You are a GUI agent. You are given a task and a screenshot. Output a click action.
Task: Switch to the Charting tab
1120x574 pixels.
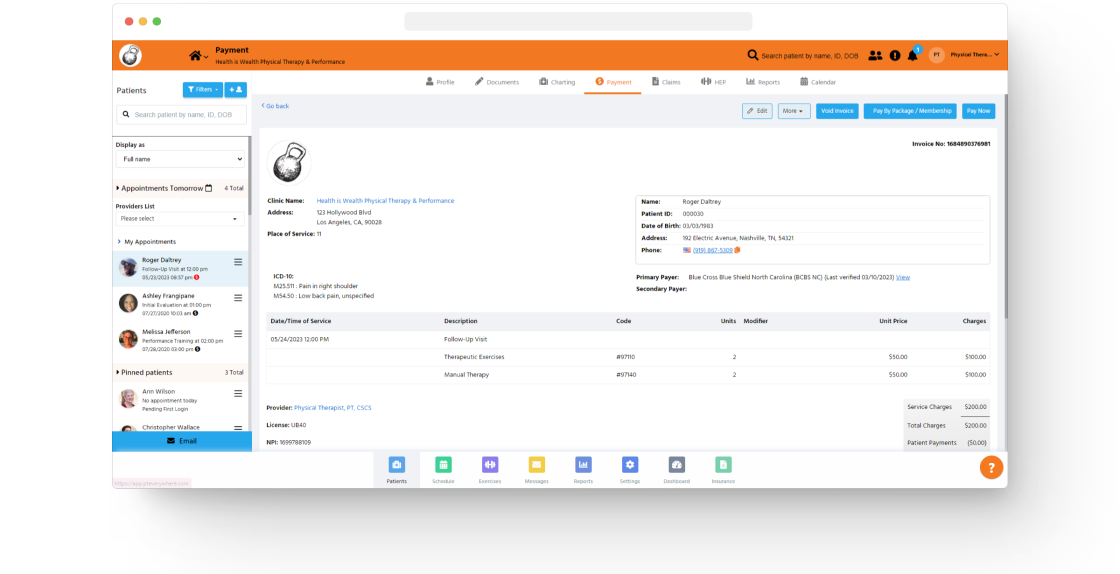(x=557, y=82)
